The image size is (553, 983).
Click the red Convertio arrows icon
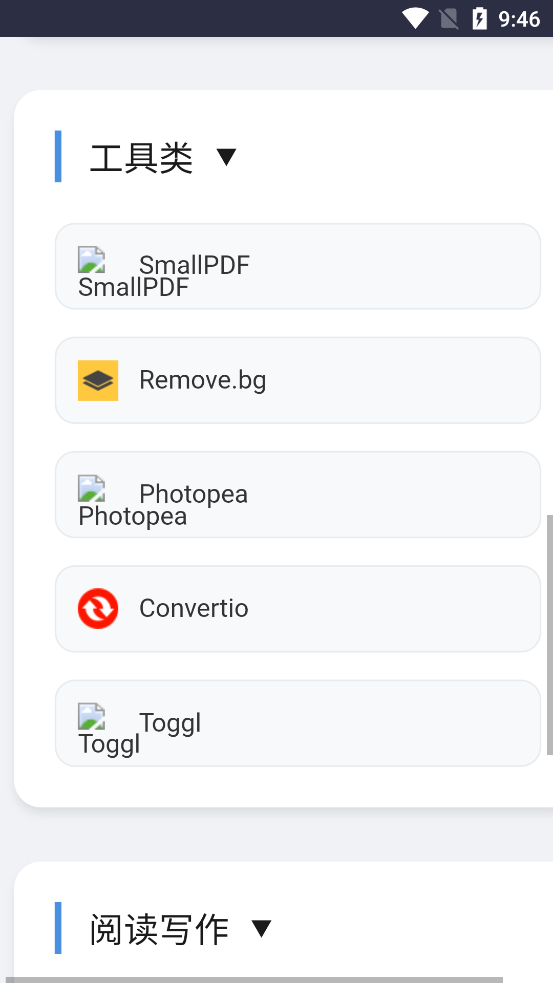(98, 608)
